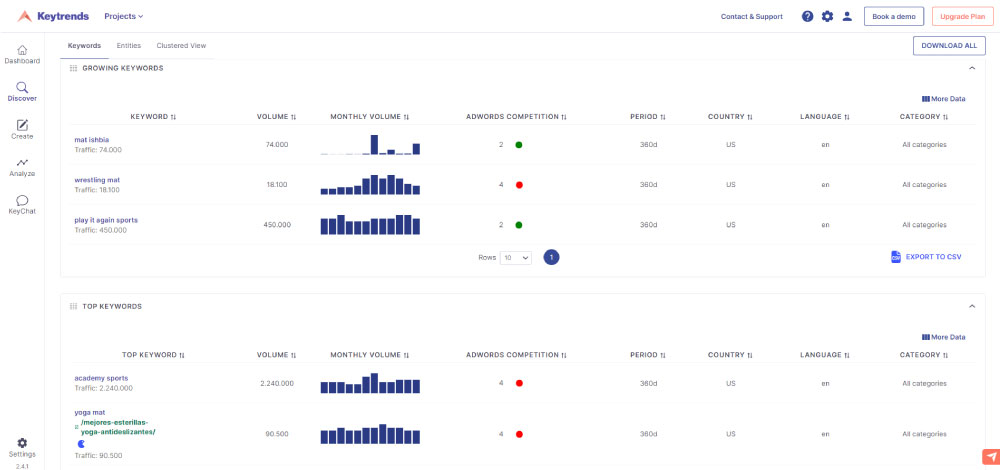
Task: Click the help question mark icon
Action: coord(807,17)
